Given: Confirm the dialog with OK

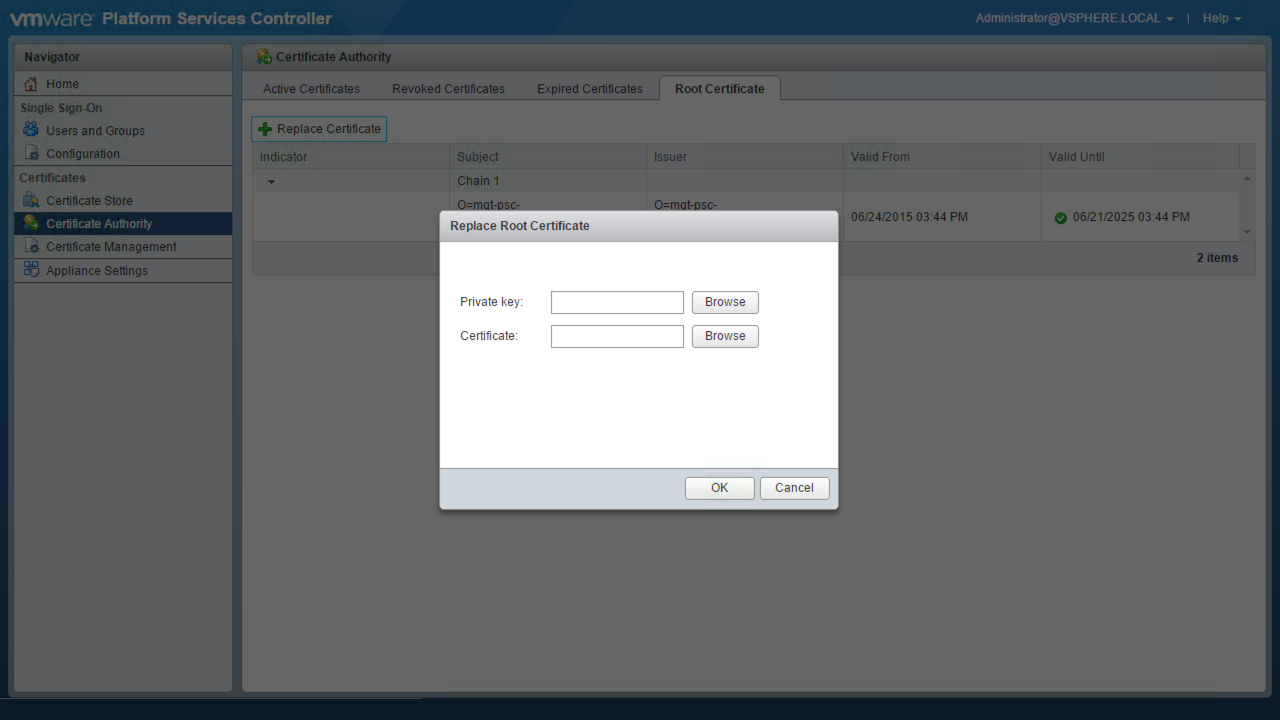Looking at the screenshot, I should pyautogui.click(x=719, y=488).
